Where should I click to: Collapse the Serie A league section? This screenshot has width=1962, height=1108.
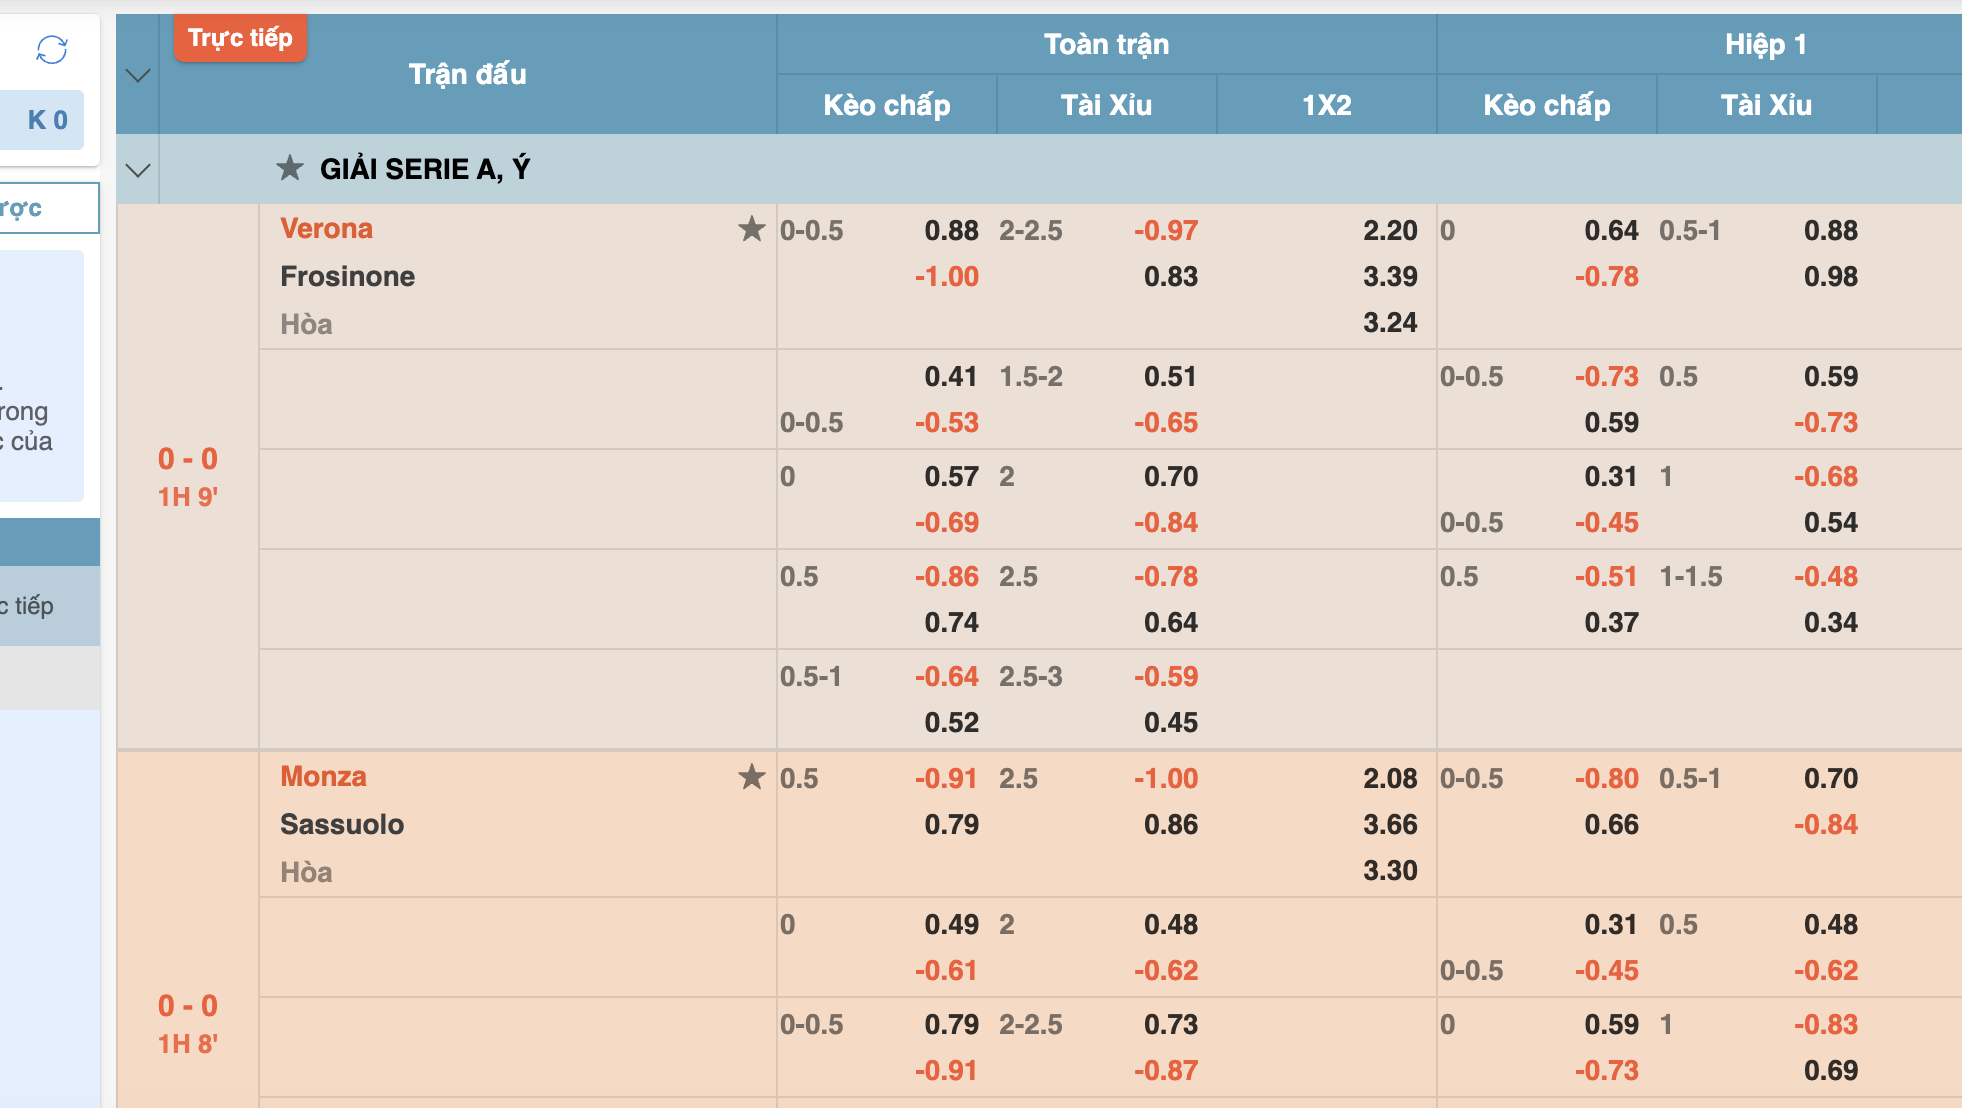click(138, 170)
